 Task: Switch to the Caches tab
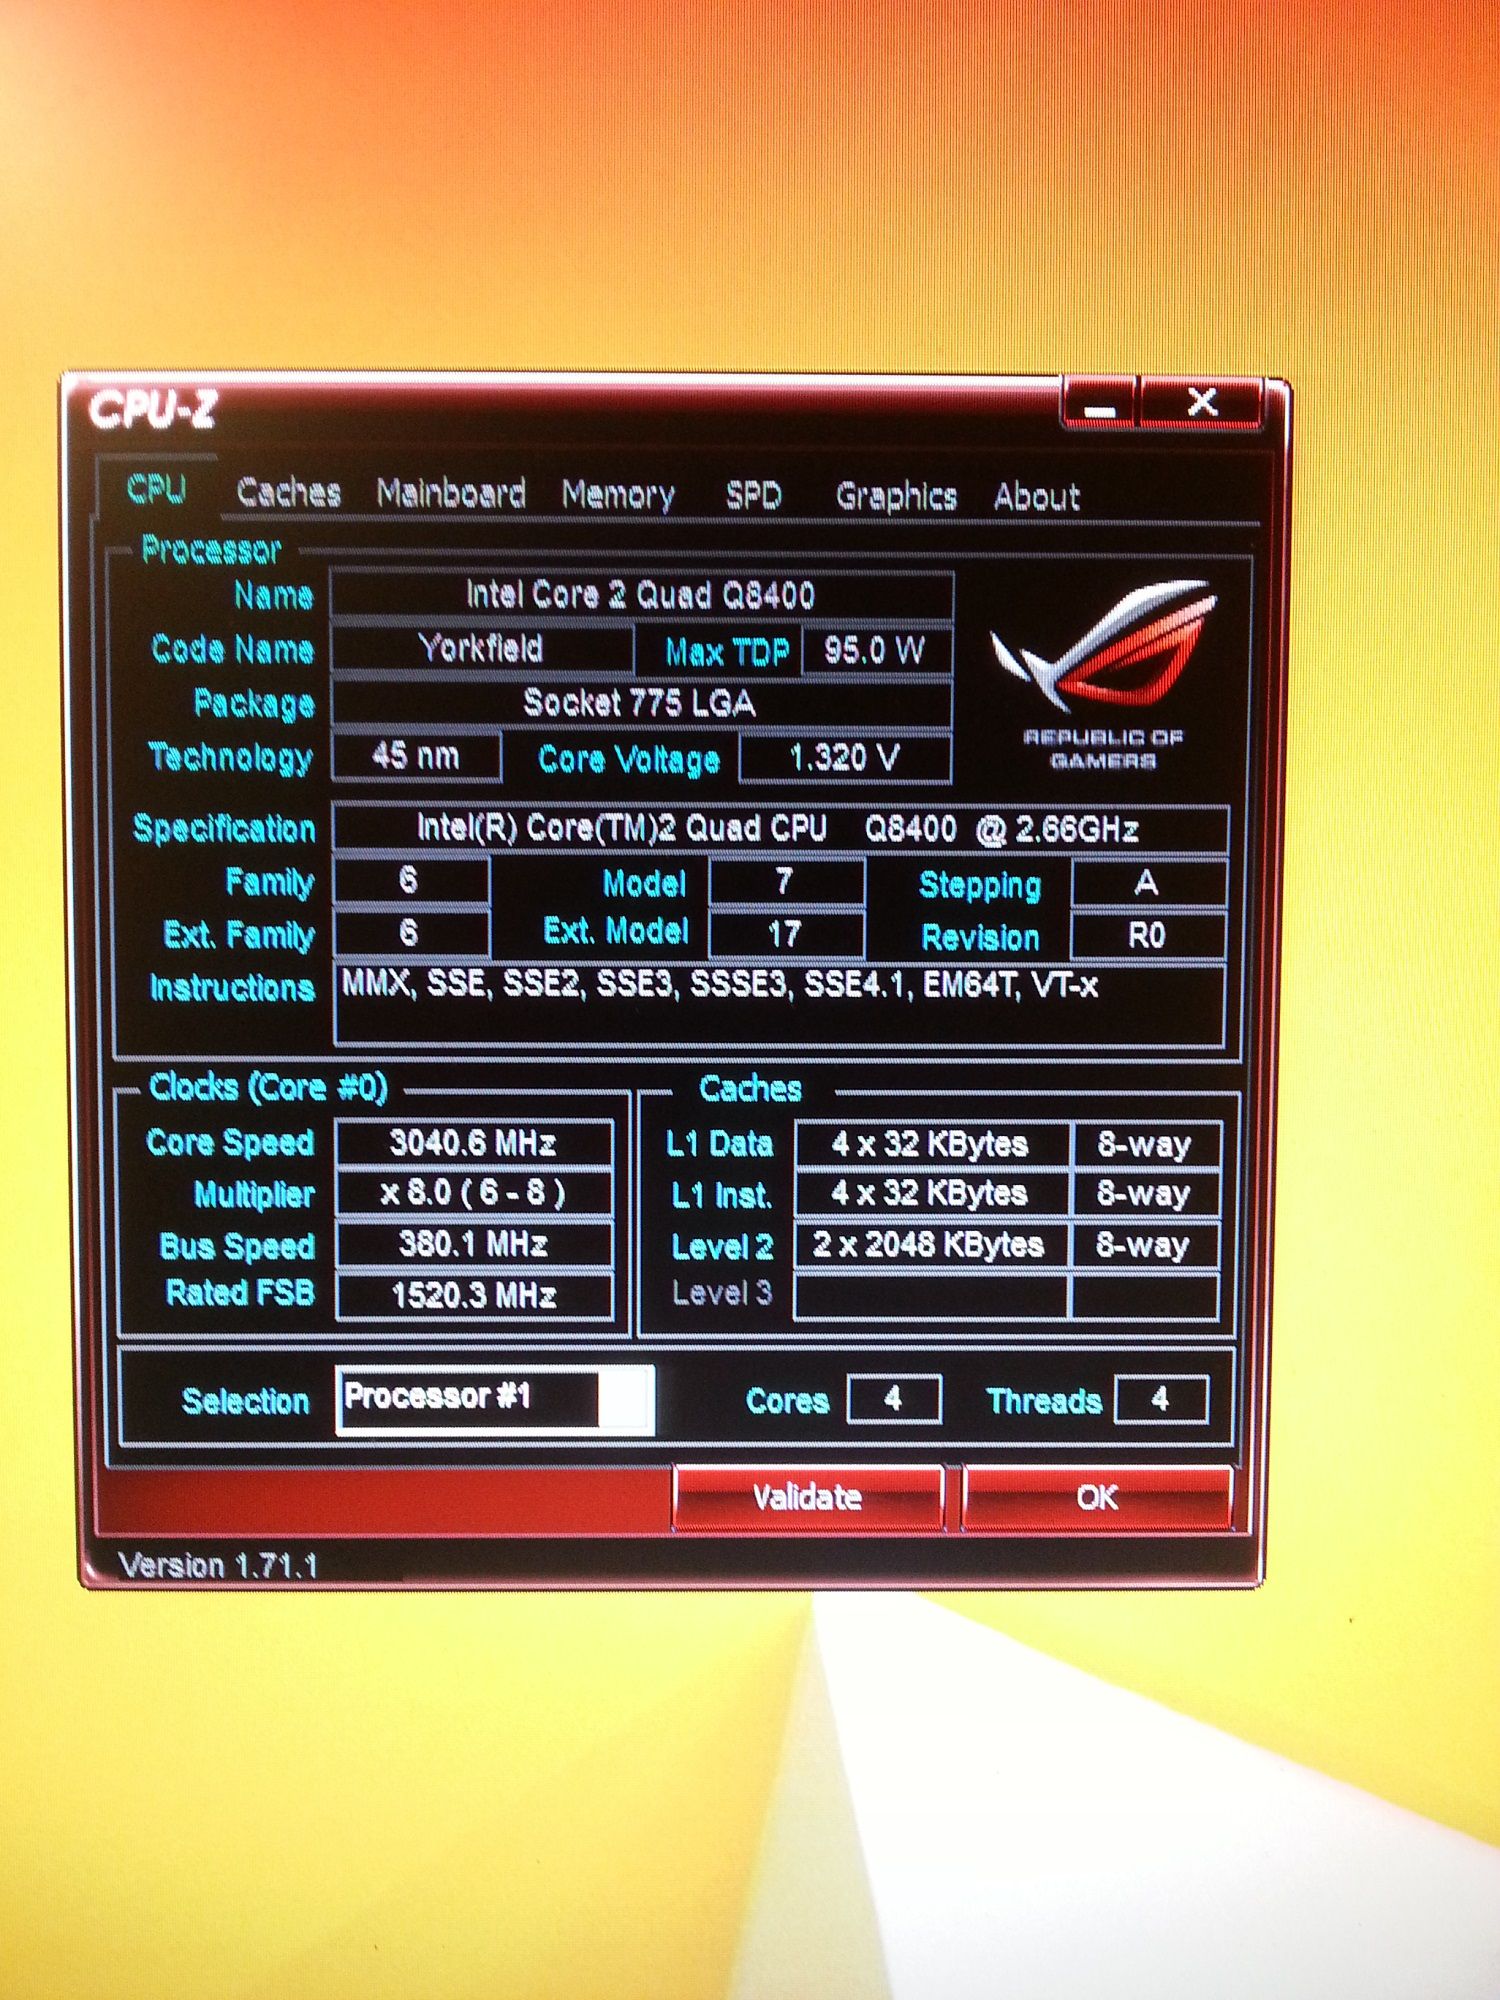pos(288,493)
